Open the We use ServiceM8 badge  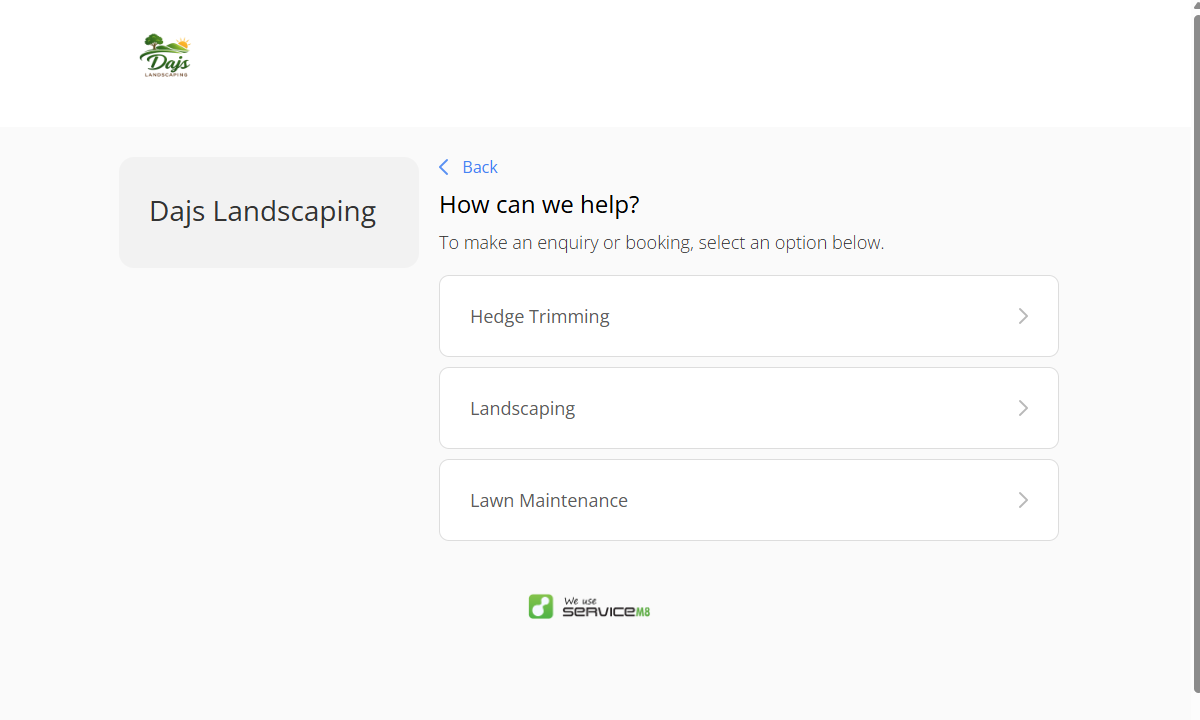click(590, 606)
